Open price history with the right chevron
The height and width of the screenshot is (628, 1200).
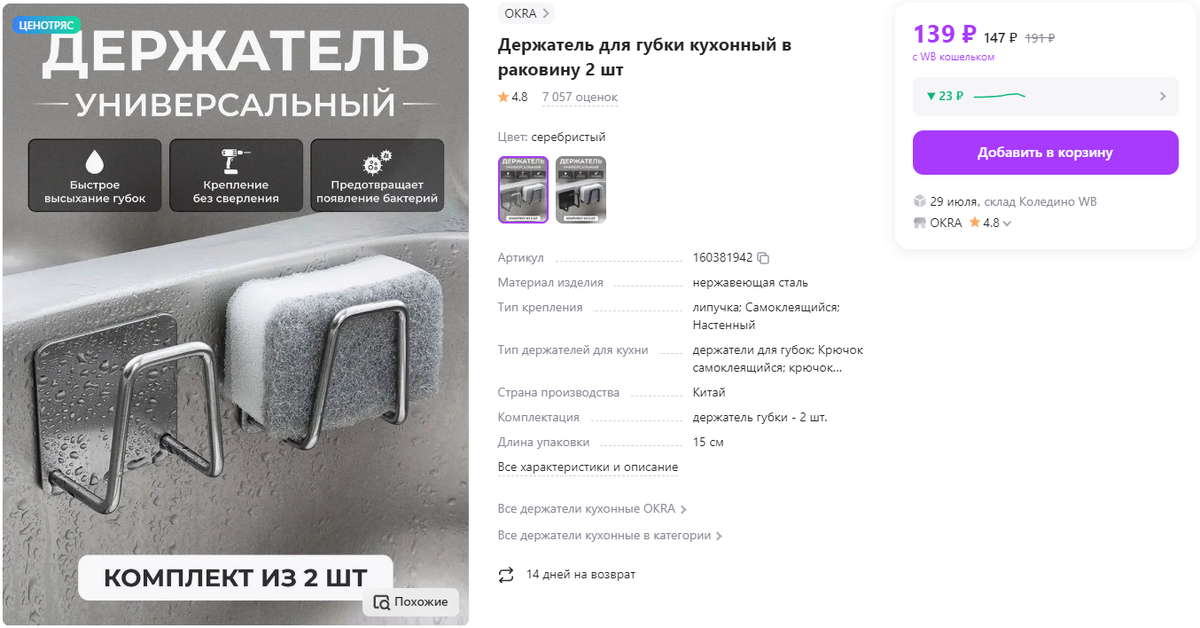point(1163,97)
